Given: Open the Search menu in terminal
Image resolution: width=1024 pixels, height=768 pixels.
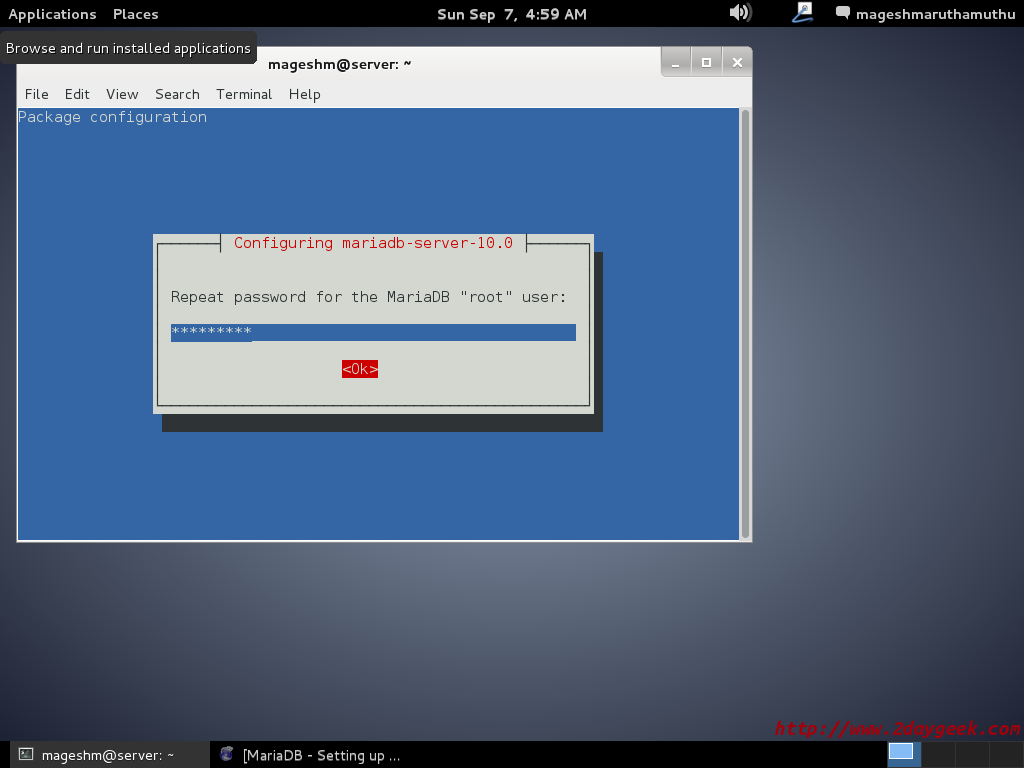Looking at the screenshot, I should [x=177, y=94].
